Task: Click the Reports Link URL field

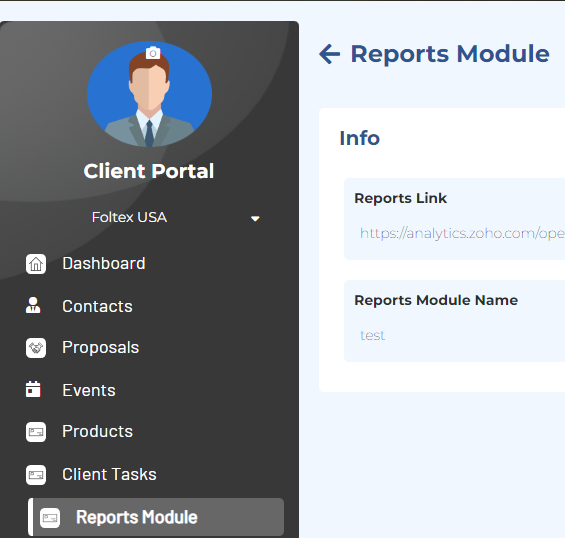Action: tap(462, 234)
